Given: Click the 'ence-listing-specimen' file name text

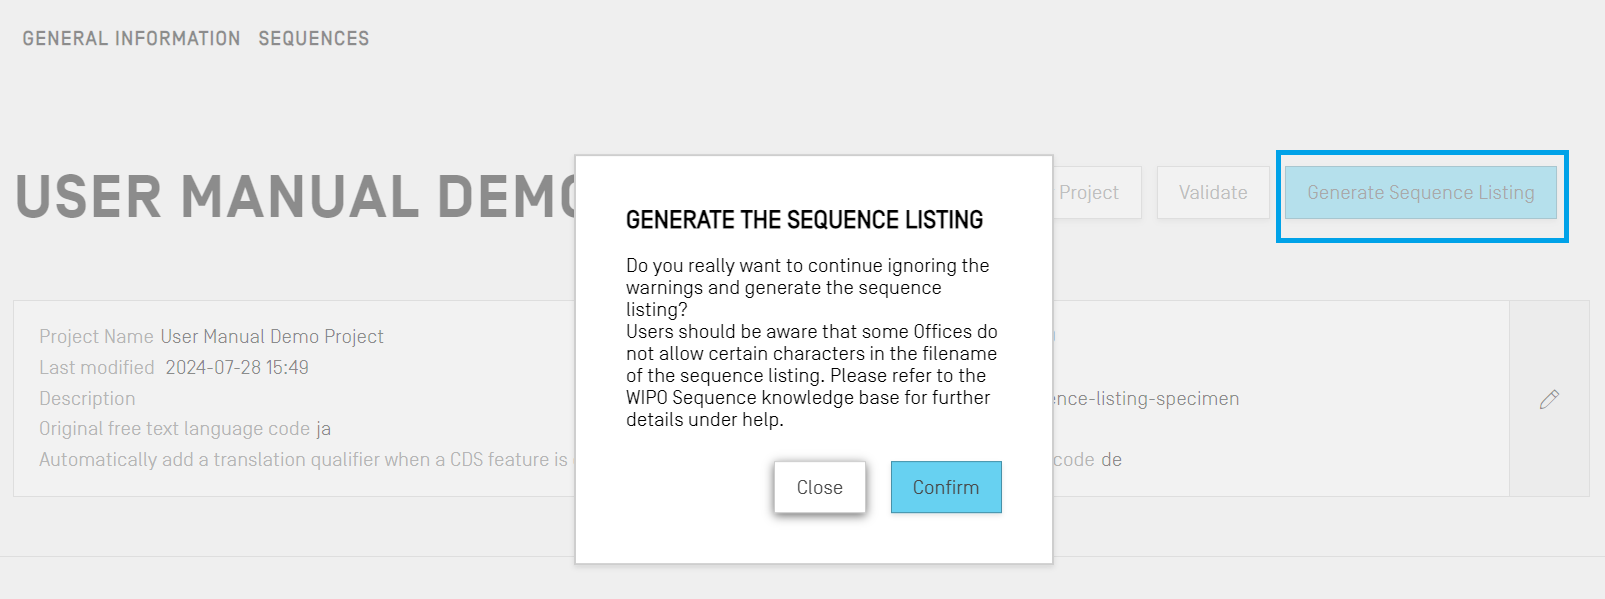Looking at the screenshot, I should click(x=1146, y=399).
